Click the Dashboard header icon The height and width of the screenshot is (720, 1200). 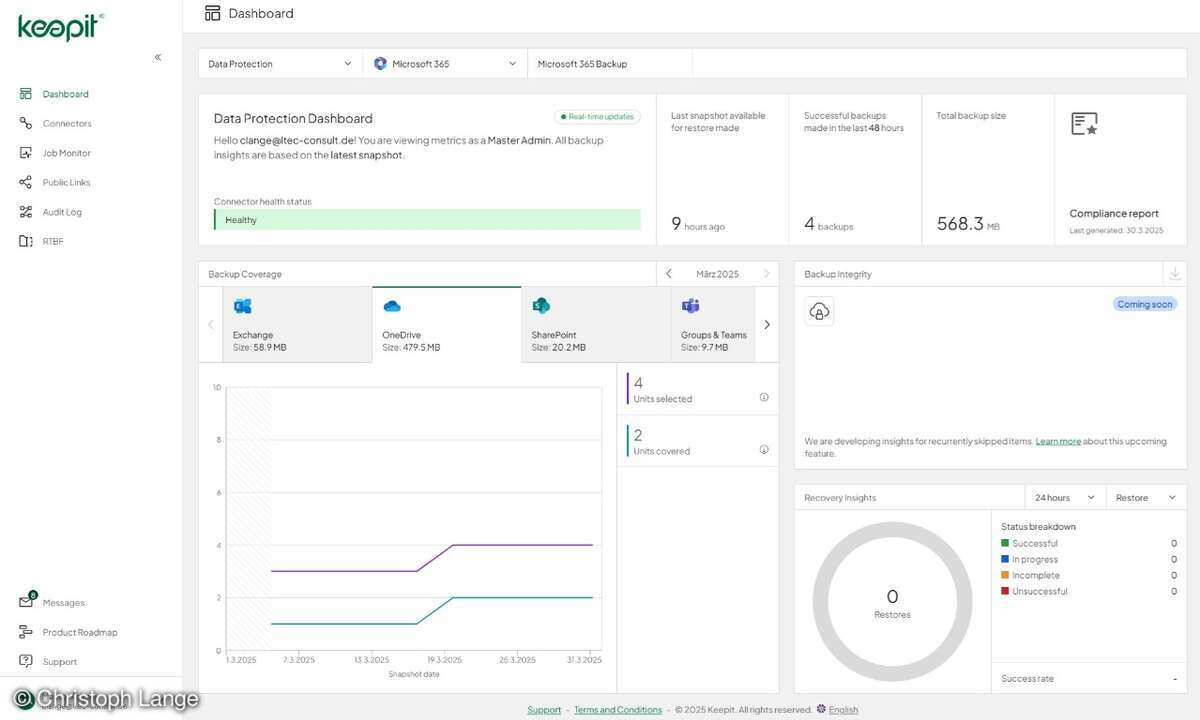pos(212,13)
